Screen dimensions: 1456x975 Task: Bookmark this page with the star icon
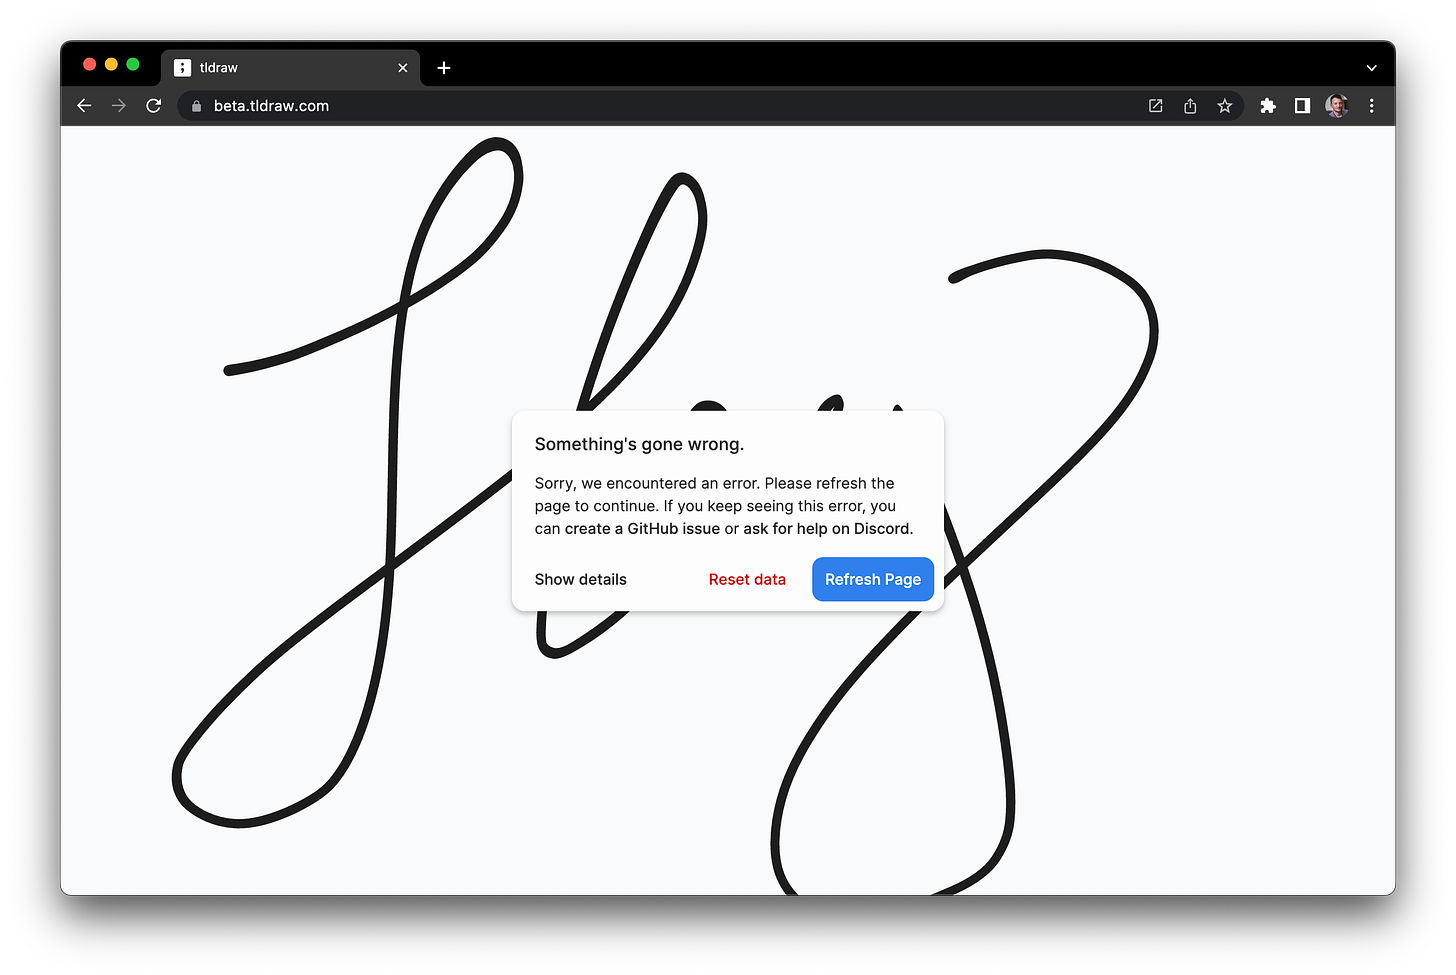1224,106
